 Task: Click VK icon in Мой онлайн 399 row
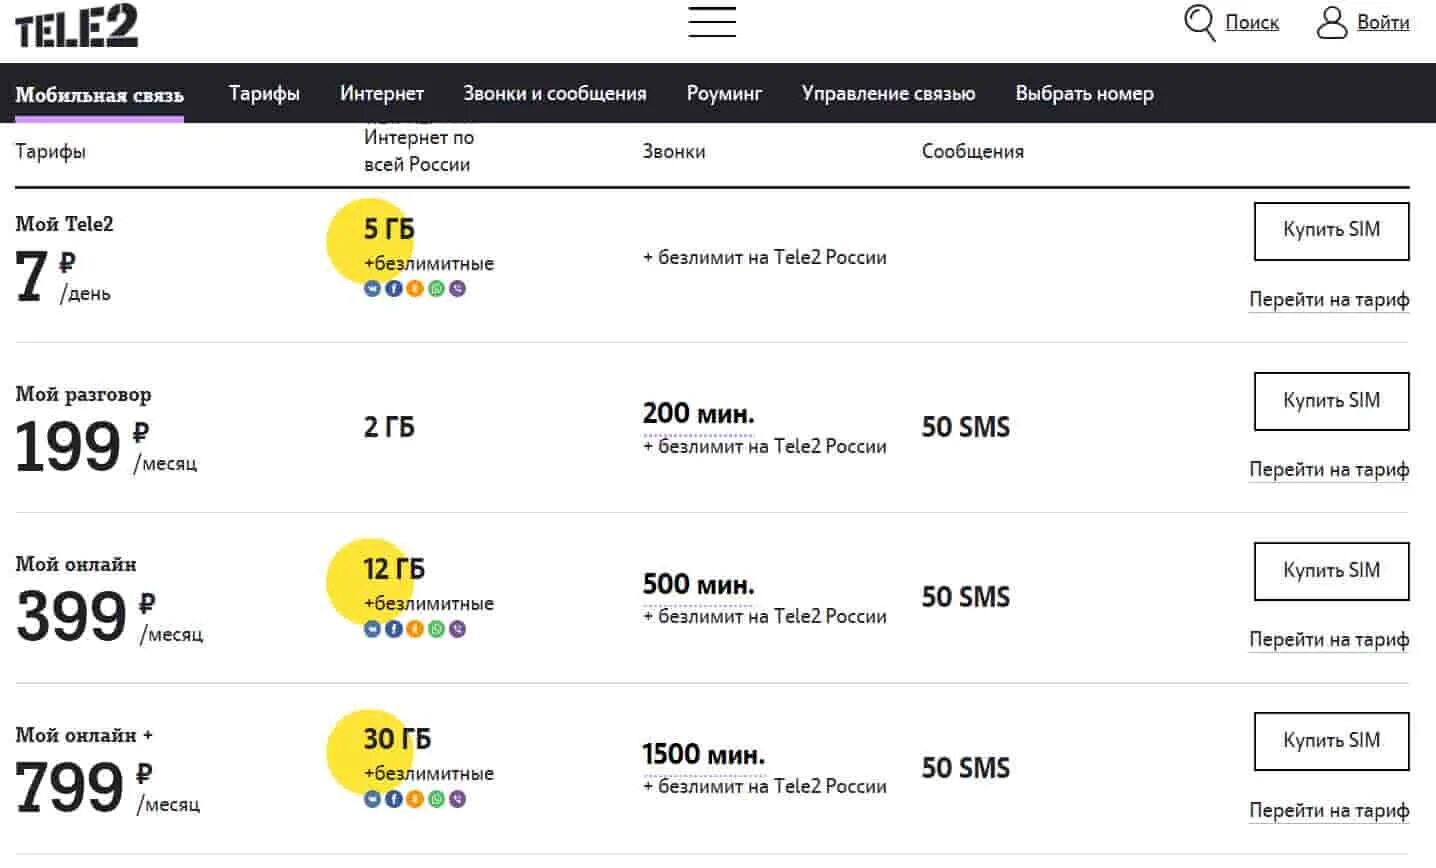coord(372,629)
